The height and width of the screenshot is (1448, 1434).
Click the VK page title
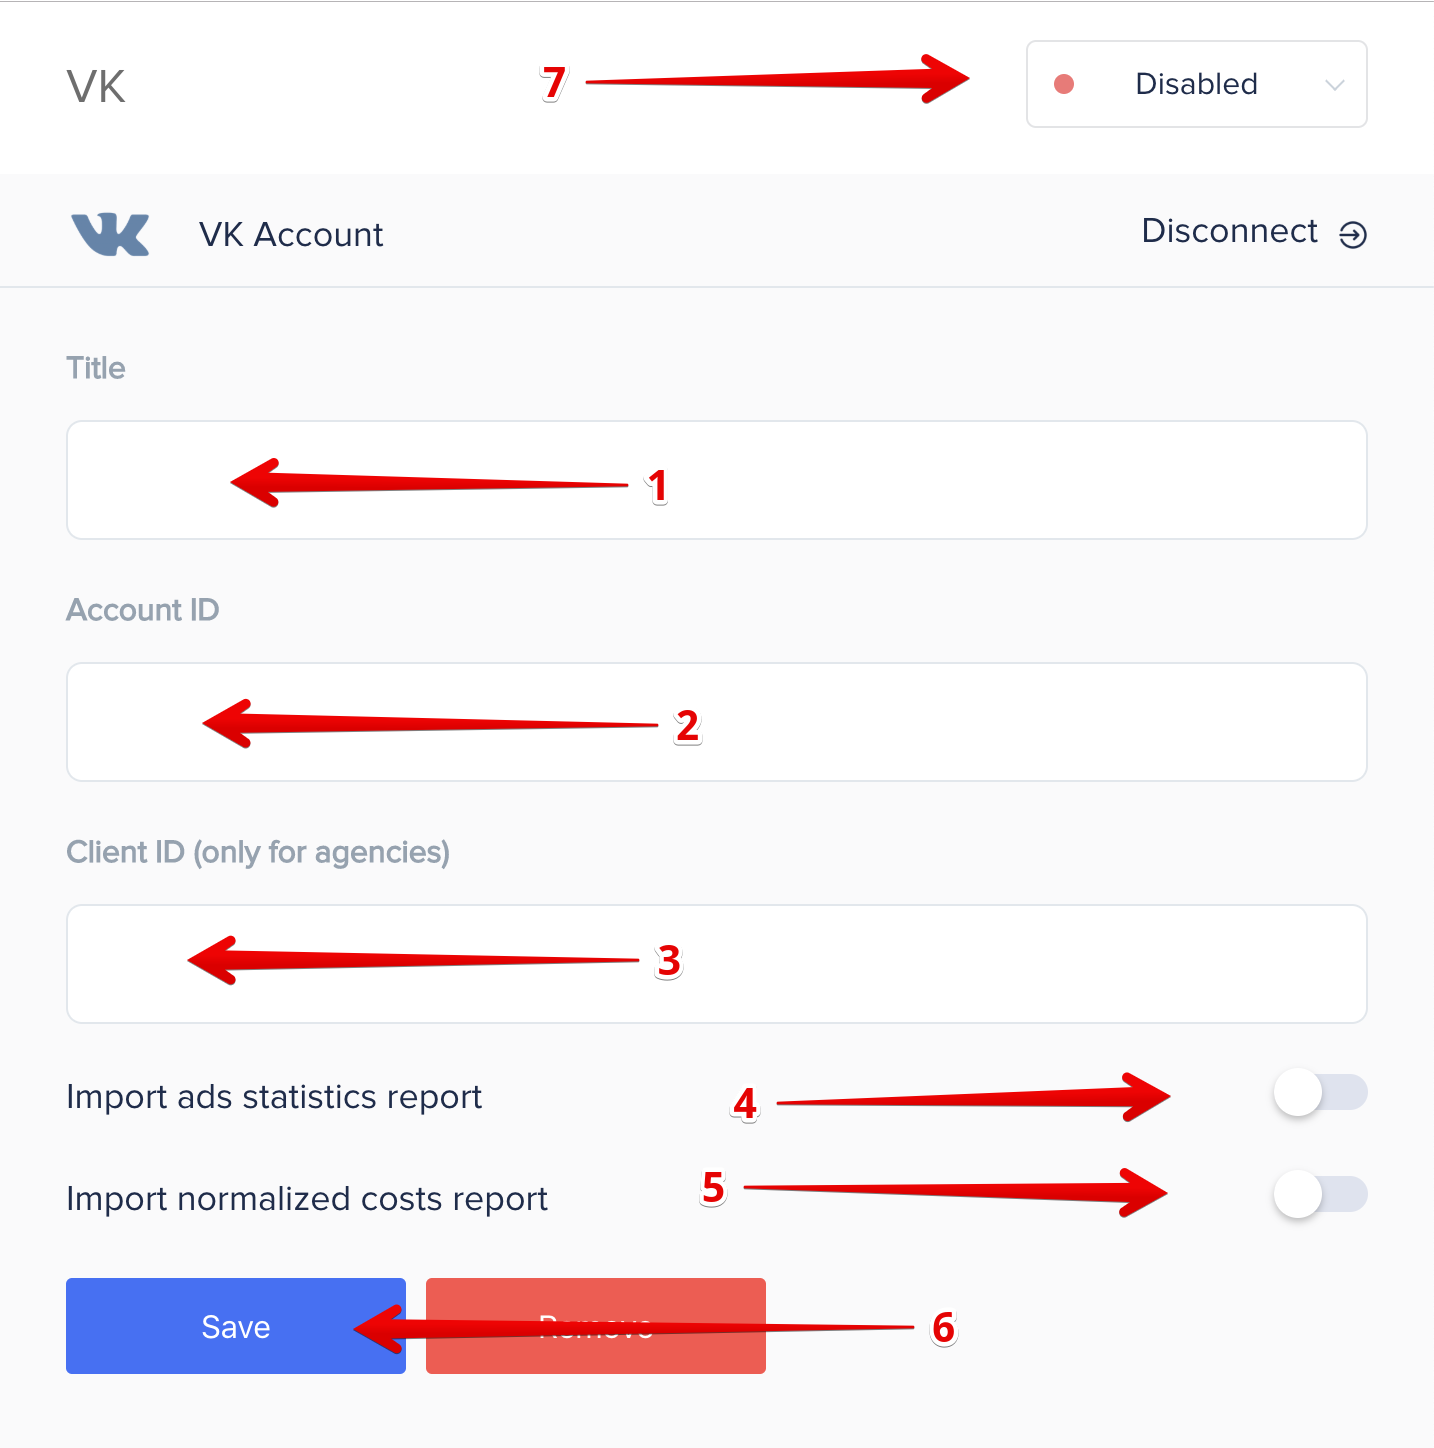pos(96,87)
